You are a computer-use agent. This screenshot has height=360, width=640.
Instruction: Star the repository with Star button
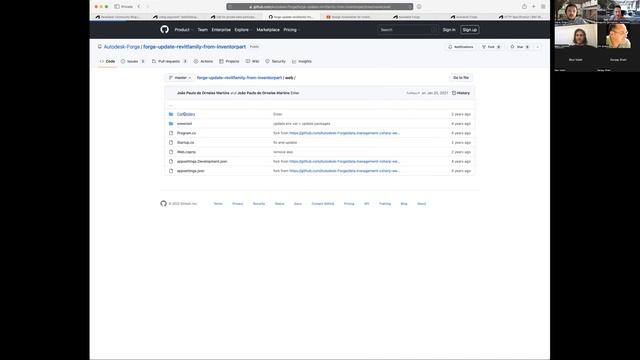520,47
